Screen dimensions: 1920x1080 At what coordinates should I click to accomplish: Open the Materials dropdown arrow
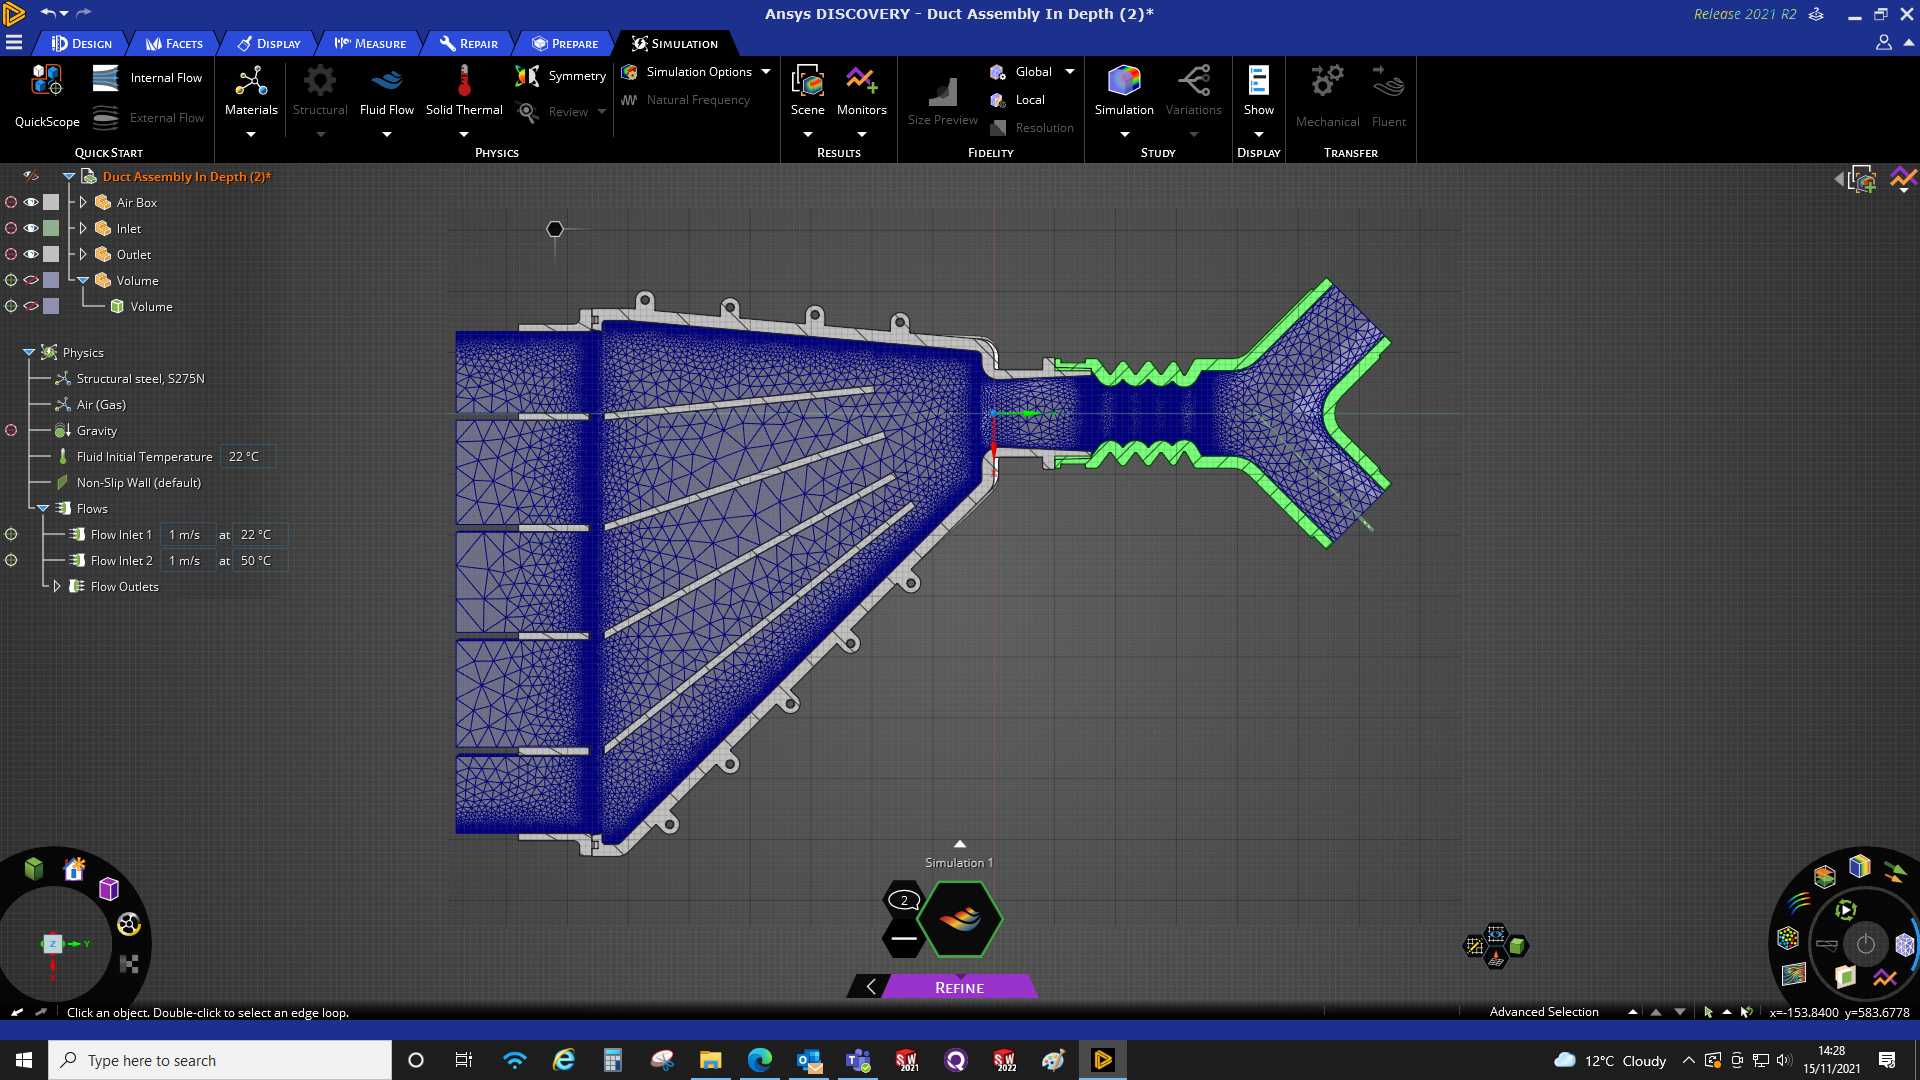pyautogui.click(x=251, y=134)
